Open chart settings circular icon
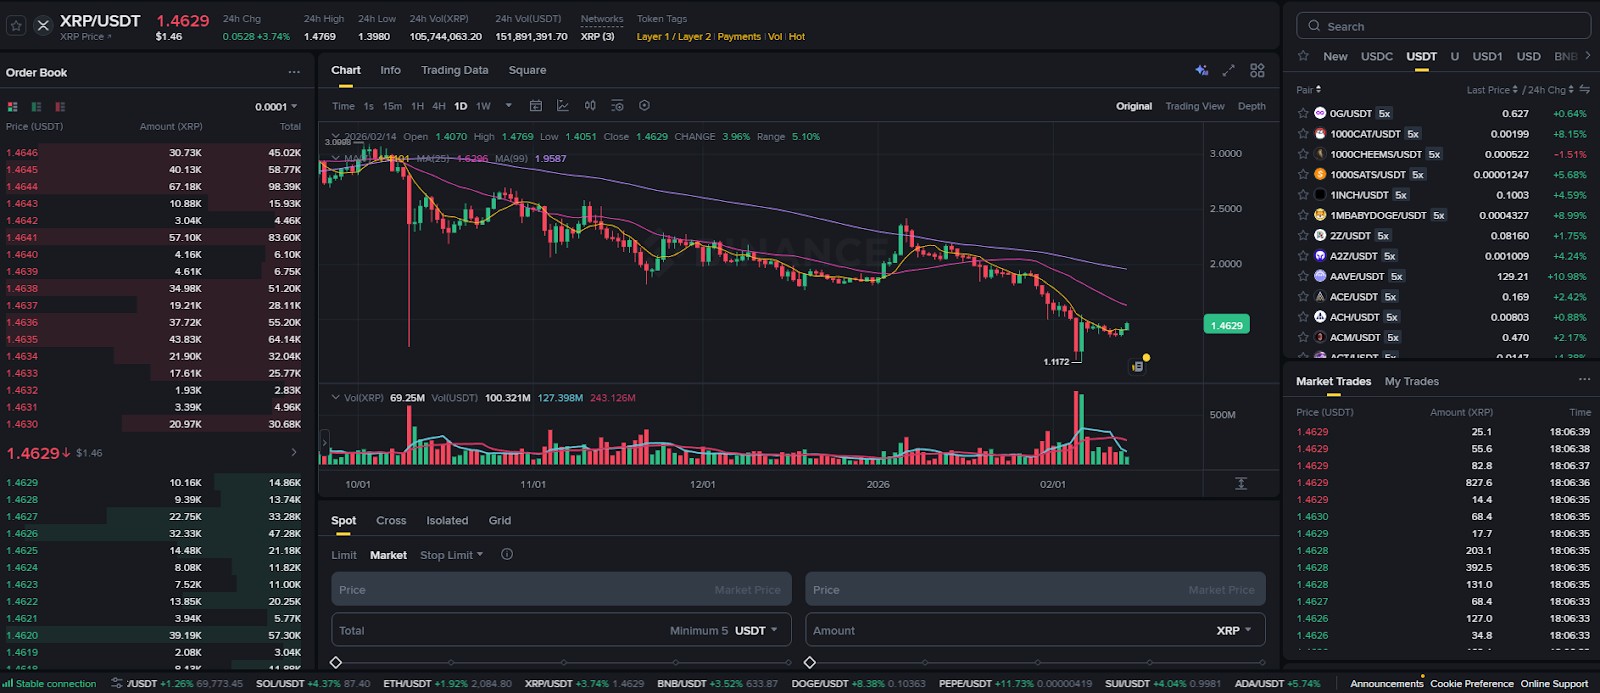 644,106
